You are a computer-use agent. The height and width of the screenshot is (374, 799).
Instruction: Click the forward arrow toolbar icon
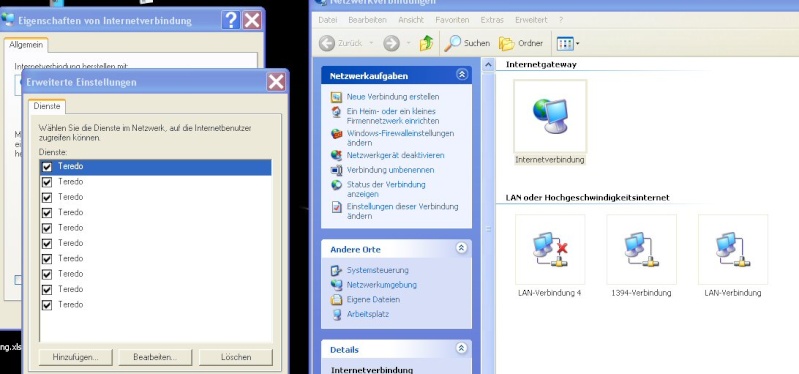point(391,43)
